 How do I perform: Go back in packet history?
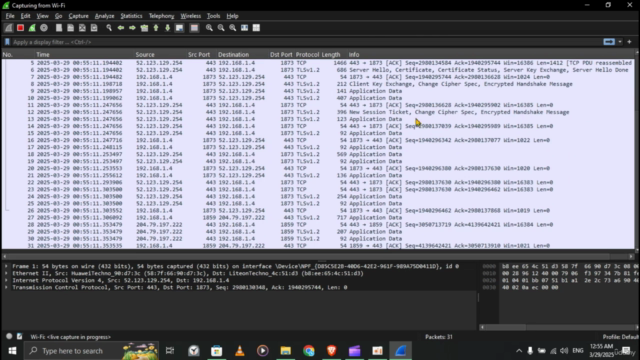pyautogui.click(x=121, y=28)
